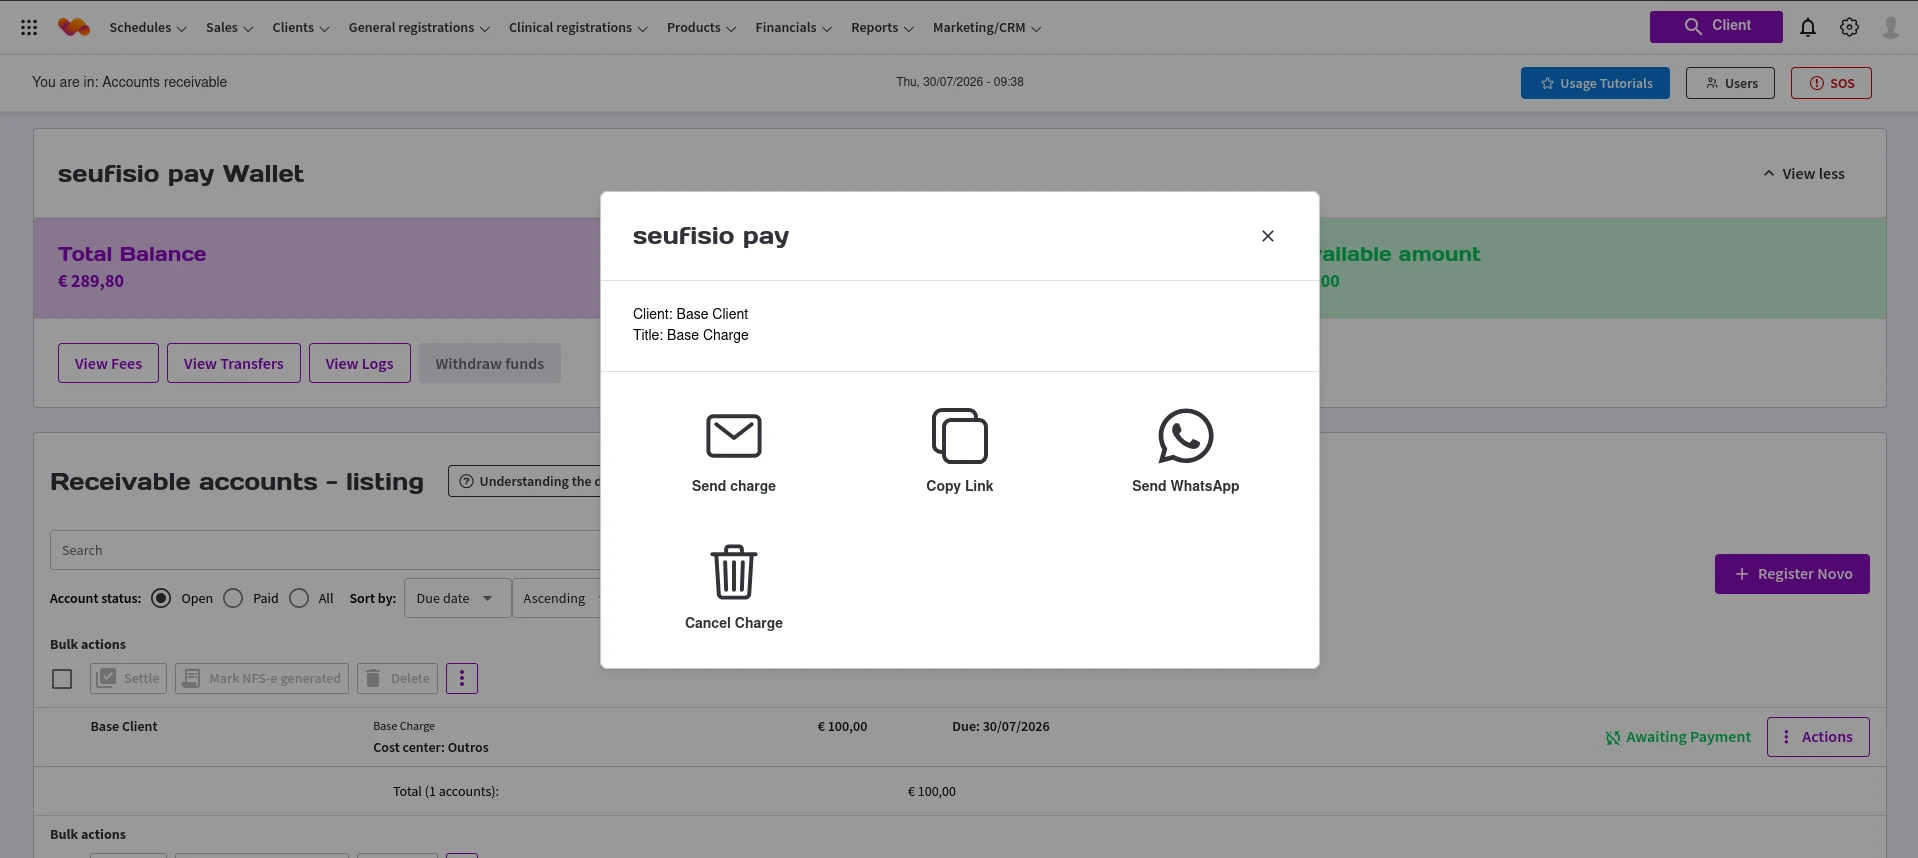The image size is (1918, 858).
Task: Click View Logs
Action: coord(360,363)
